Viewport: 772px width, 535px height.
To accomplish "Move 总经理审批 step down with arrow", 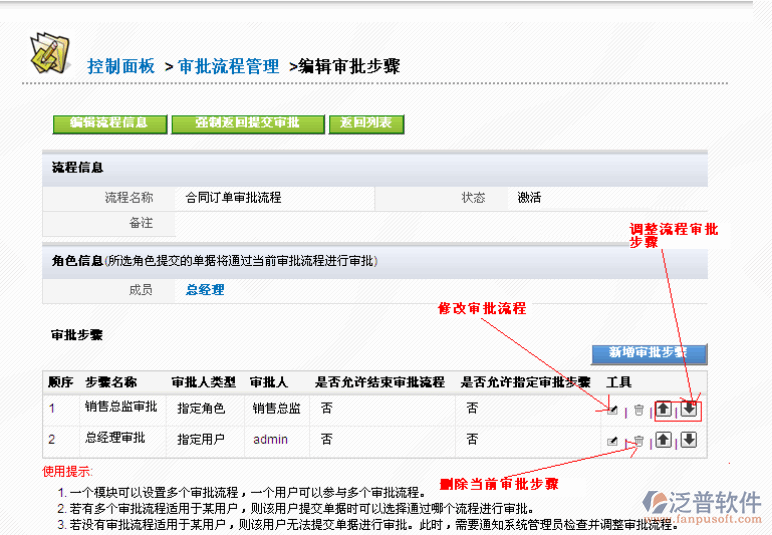I will [688, 440].
